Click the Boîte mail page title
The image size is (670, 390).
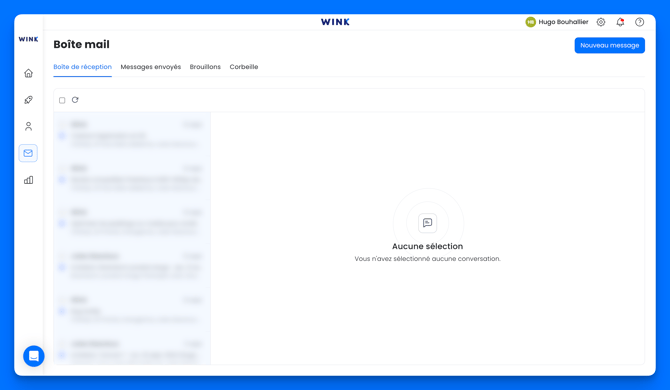(x=82, y=44)
